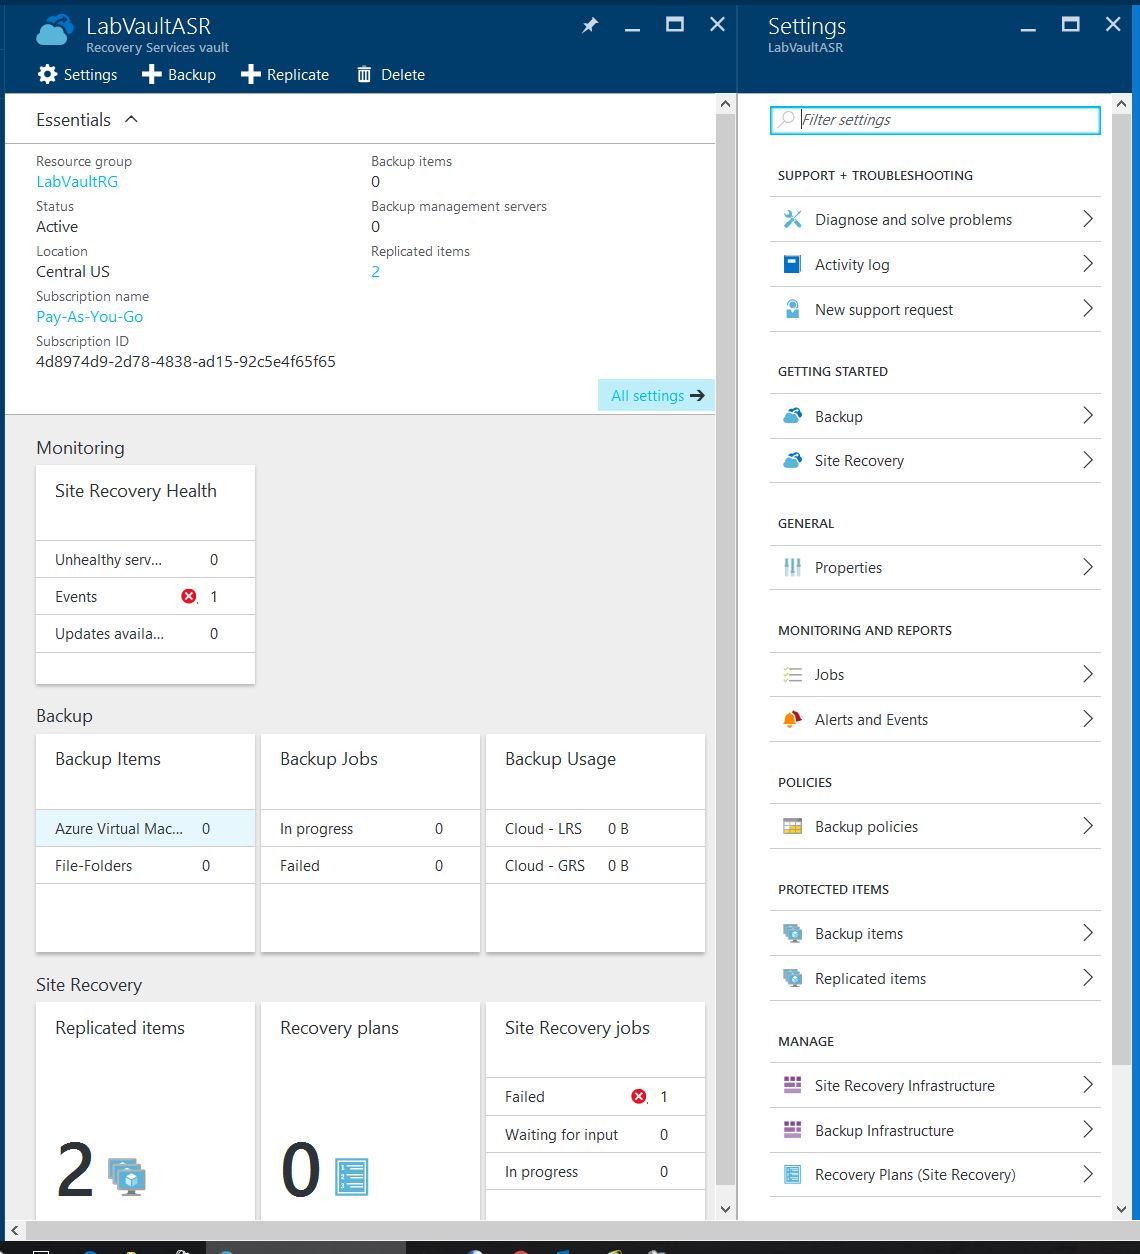Image resolution: width=1140 pixels, height=1254 pixels.
Task: Pin the LabVaultASR blade to dashboard
Action: tap(590, 26)
